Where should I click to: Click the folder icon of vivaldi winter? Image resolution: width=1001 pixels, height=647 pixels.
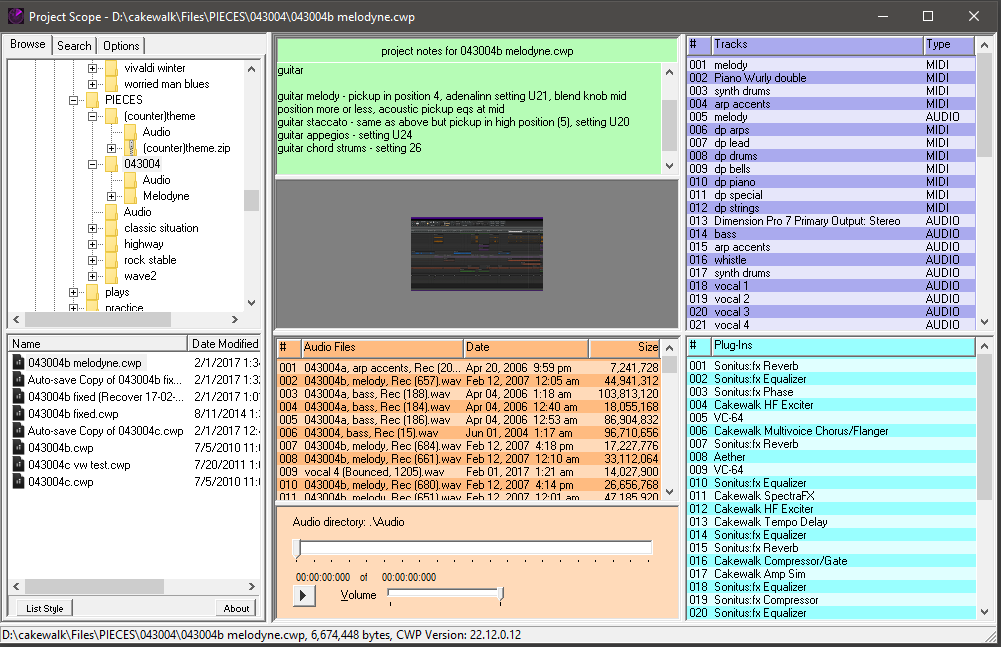click(x=111, y=68)
